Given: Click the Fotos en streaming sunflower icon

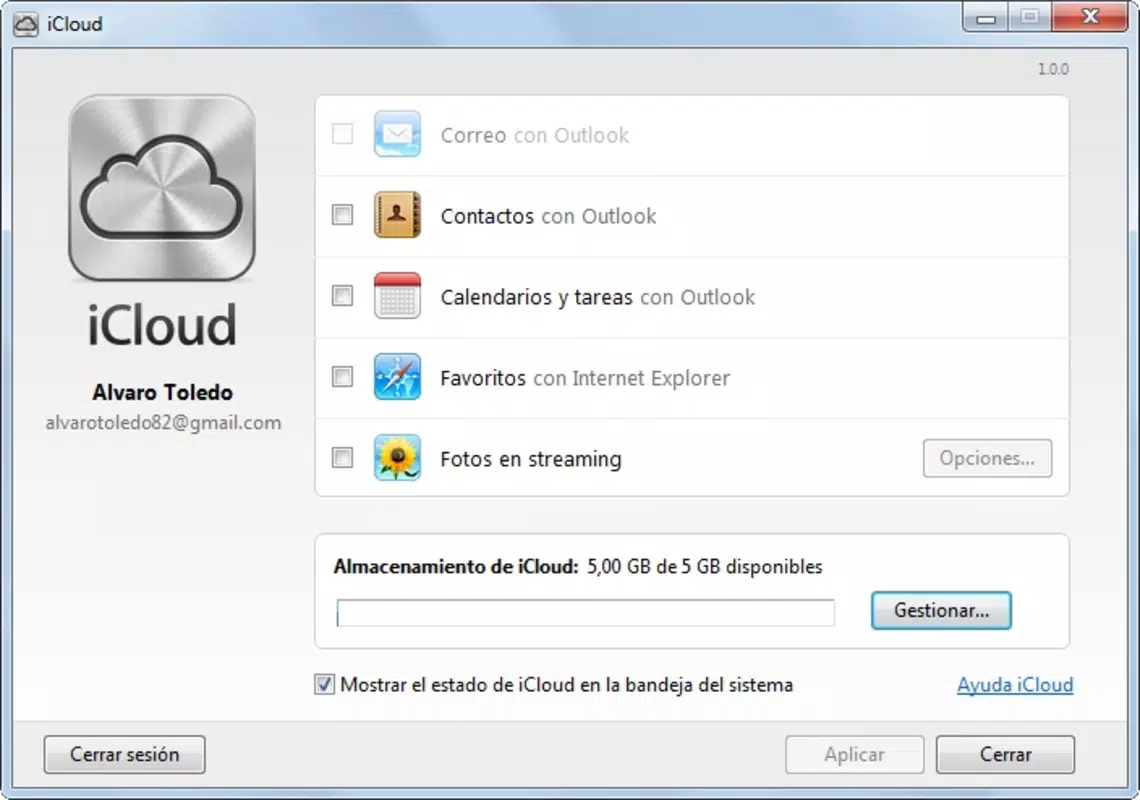Looking at the screenshot, I should (397, 457).
